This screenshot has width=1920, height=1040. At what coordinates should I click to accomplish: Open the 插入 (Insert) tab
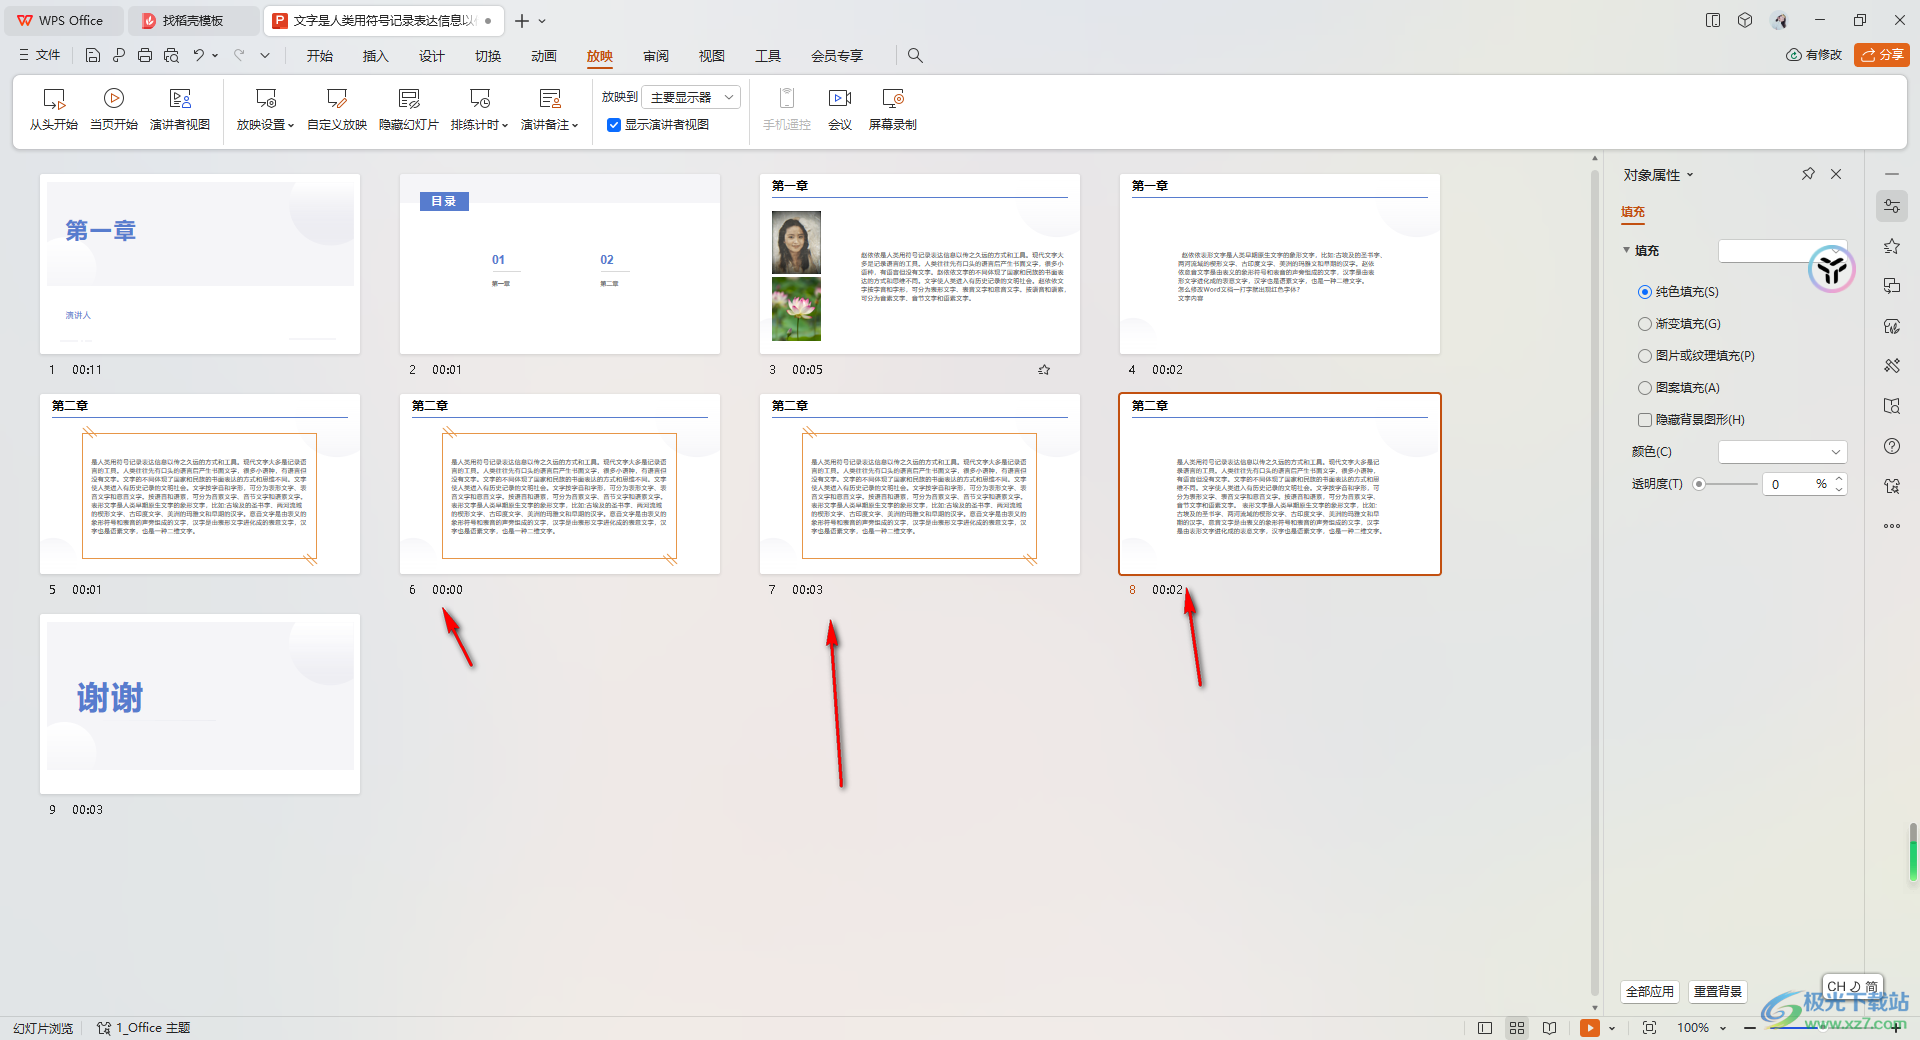point(376,56)
